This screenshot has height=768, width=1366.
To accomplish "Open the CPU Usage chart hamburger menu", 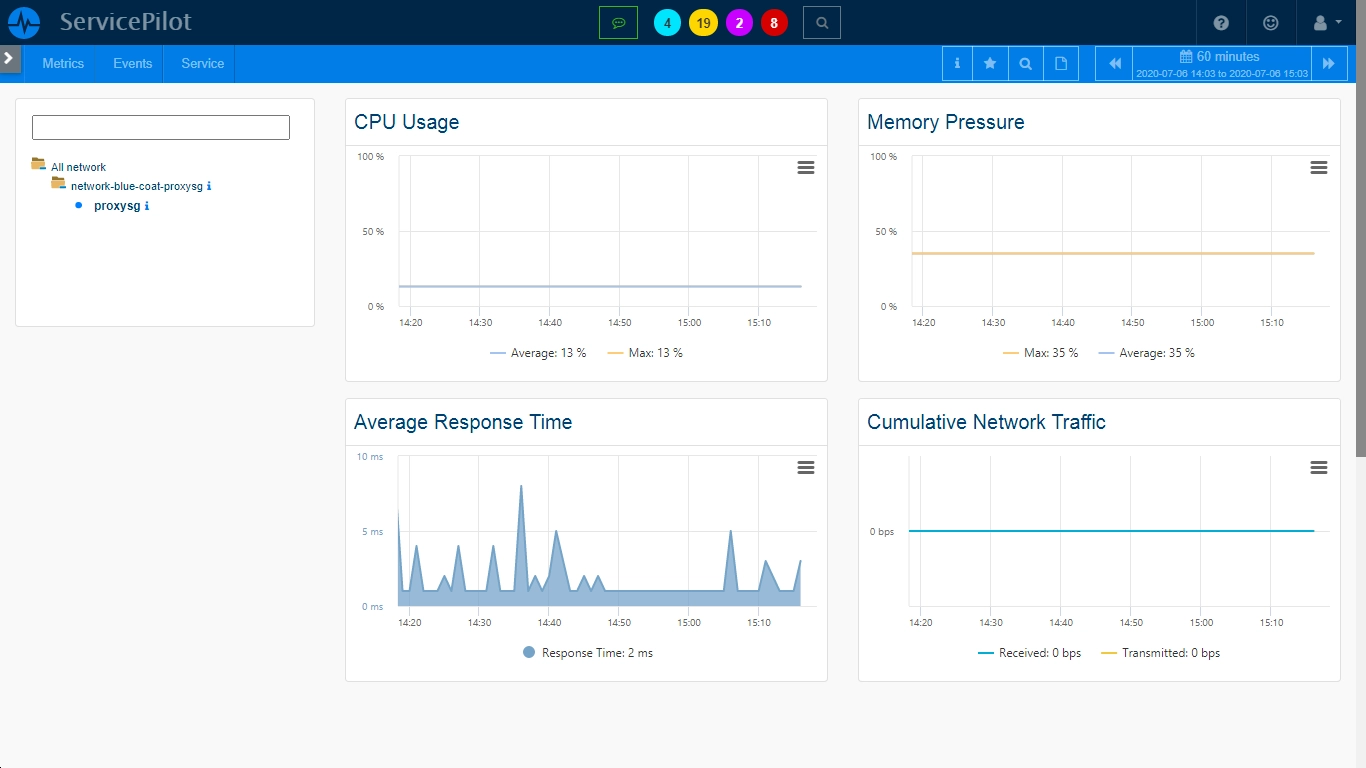I will point(806,168).
